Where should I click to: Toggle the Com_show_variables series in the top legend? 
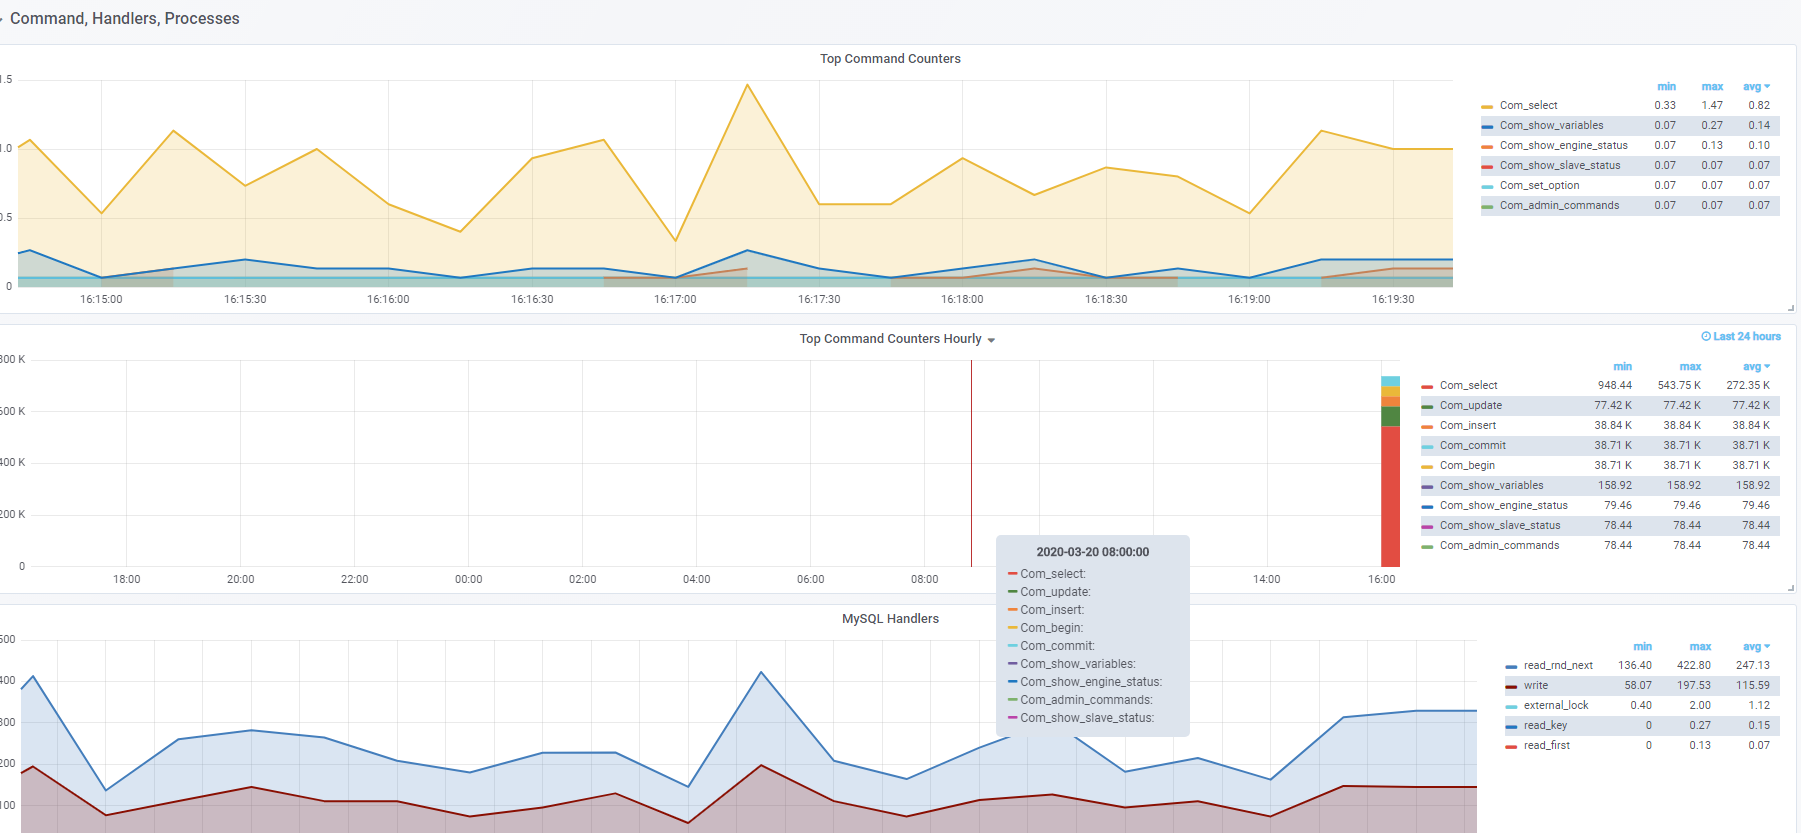pos(1551,125)
